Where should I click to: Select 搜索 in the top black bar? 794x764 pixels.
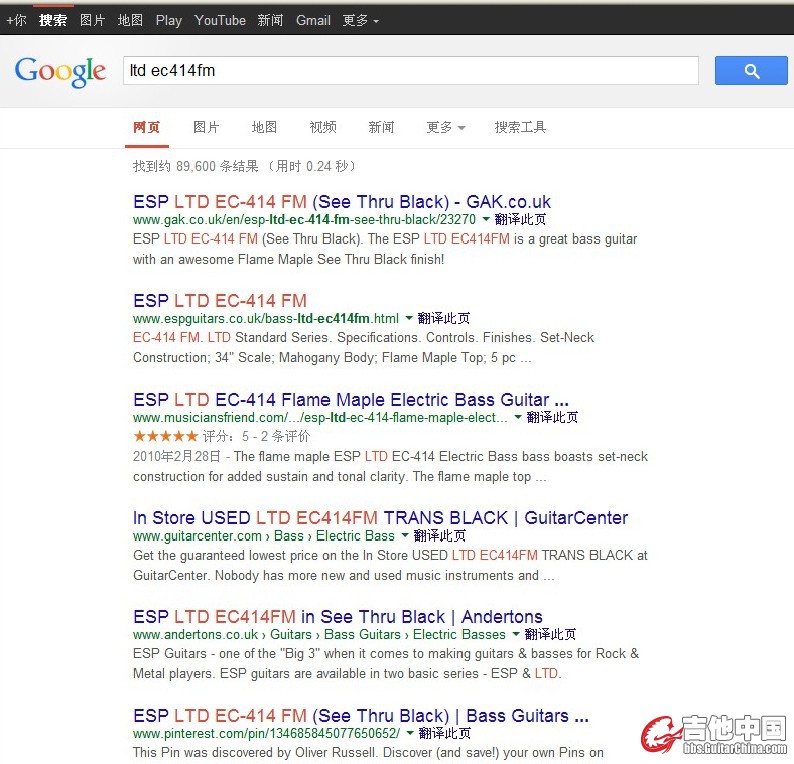tap(53, 20)
